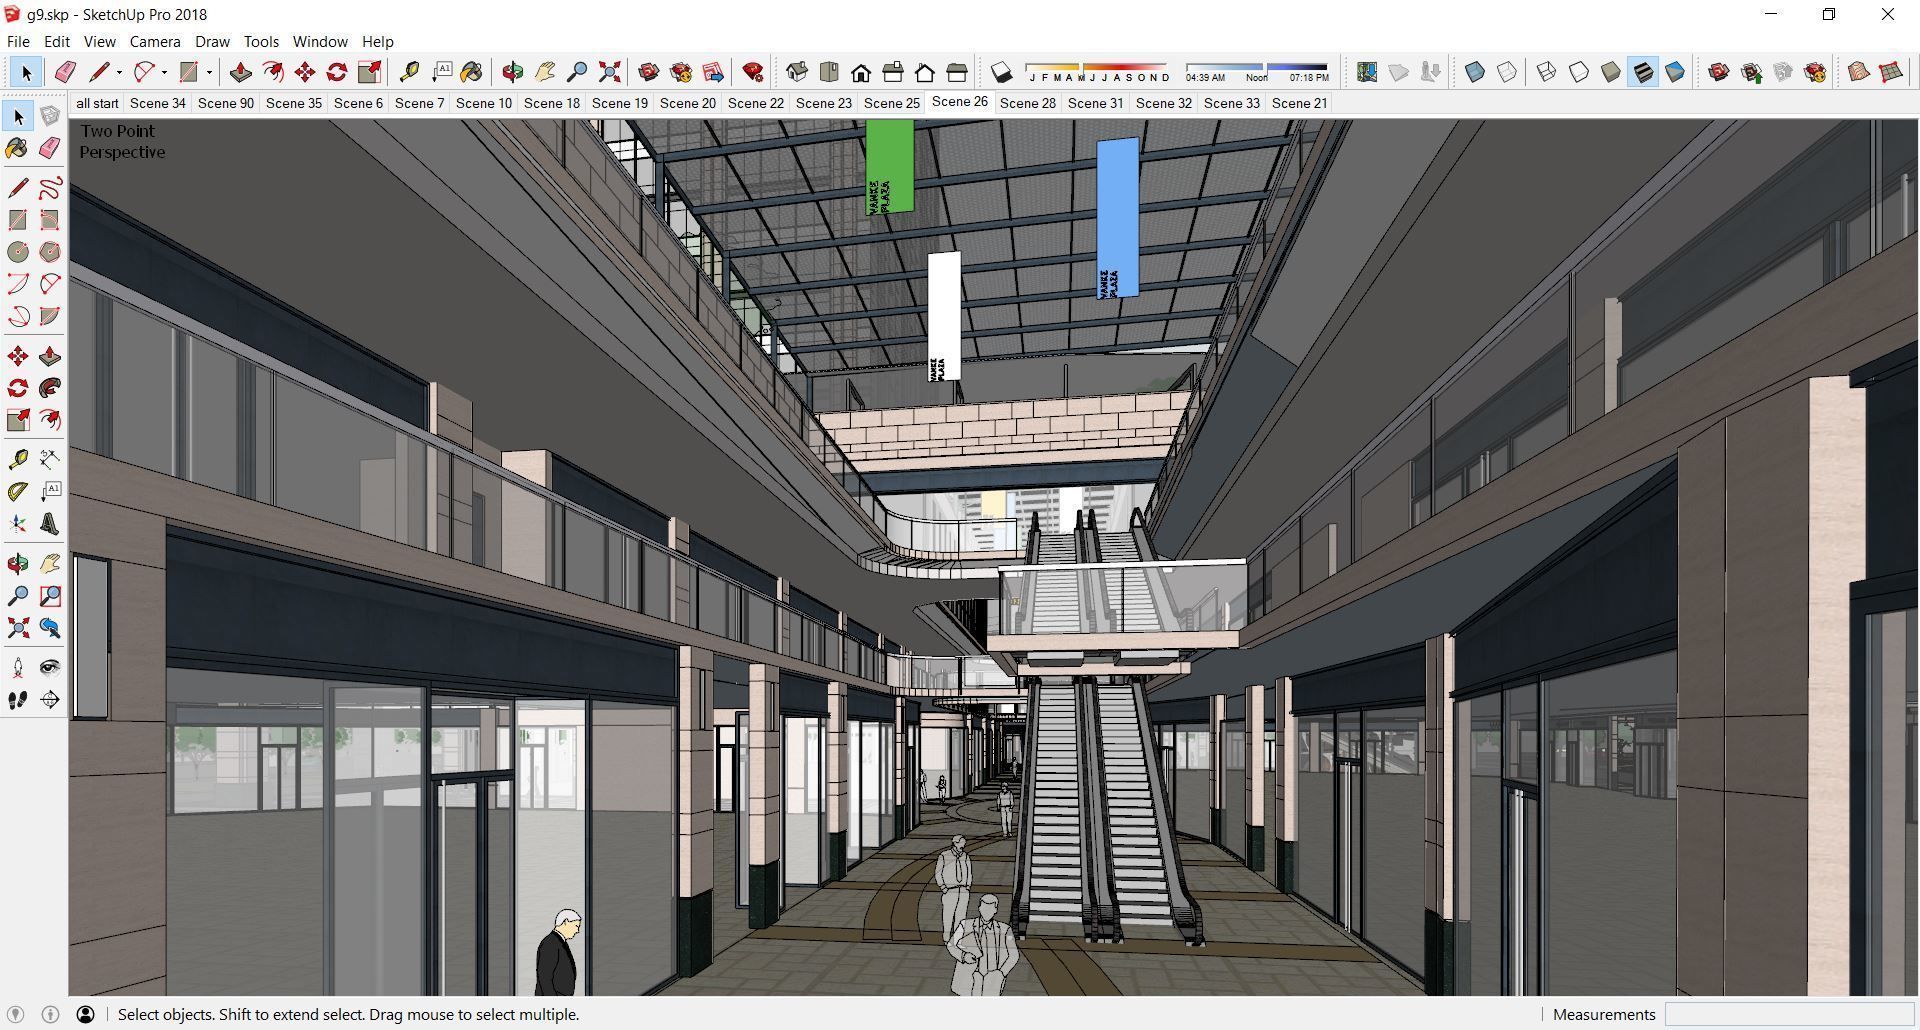This screenshot has height=1030, width=1920.
Task: Enable Wireframe face style
Action: coord(1547,72)
